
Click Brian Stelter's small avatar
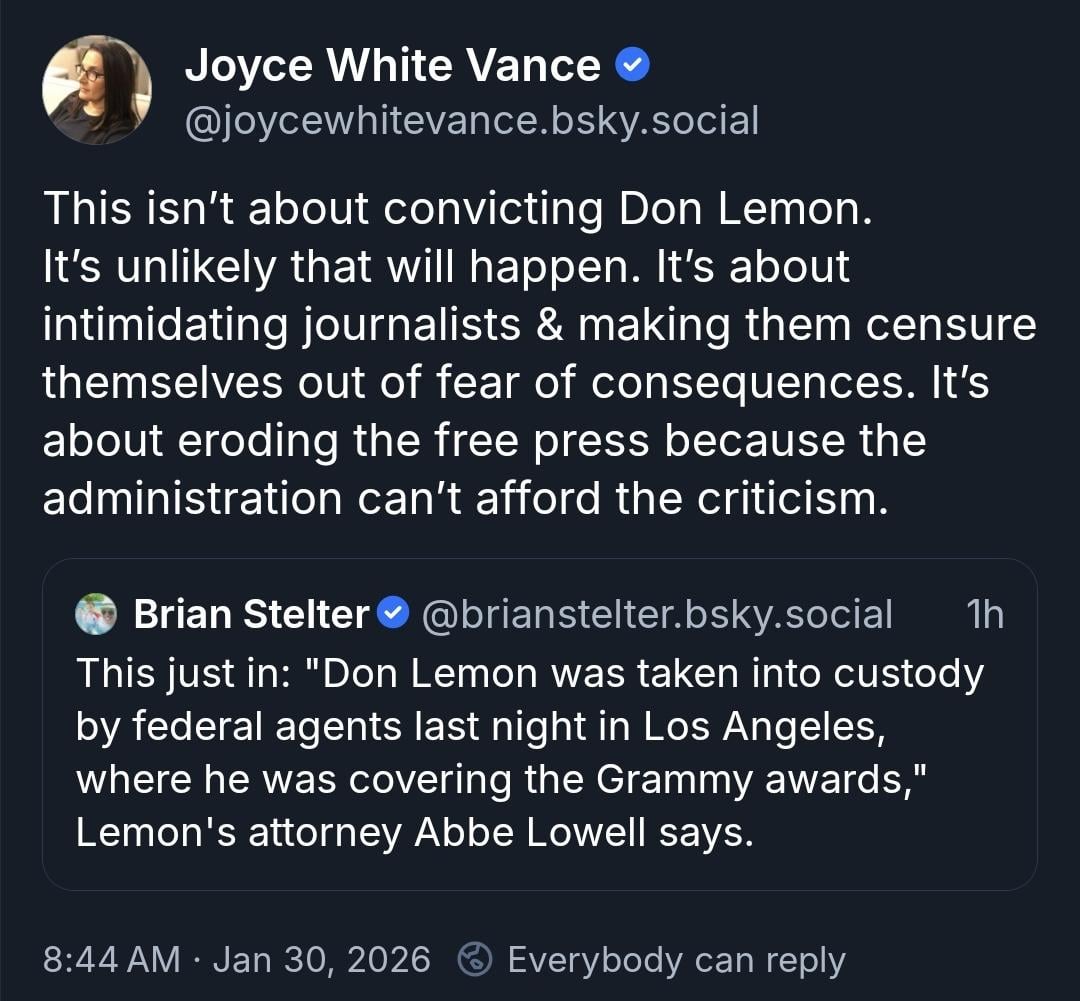[97, 614]
